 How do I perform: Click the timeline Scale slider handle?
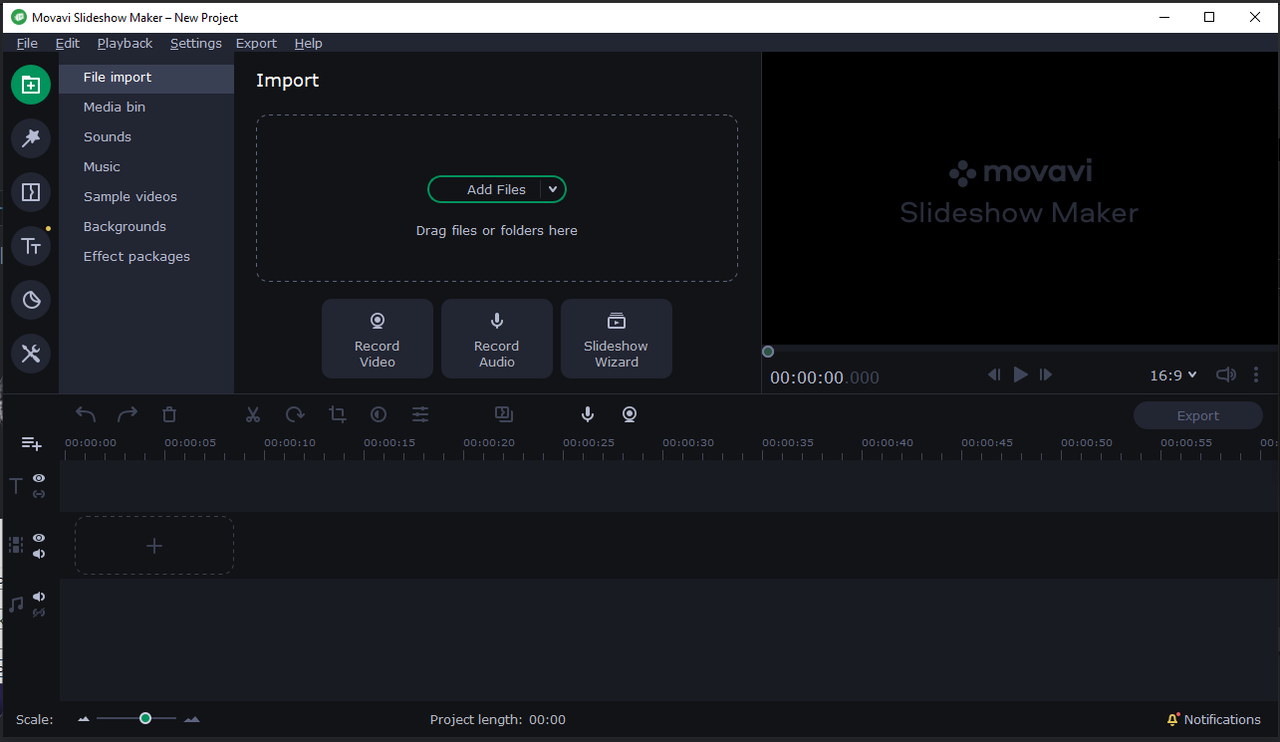click(x=145, y=719)
